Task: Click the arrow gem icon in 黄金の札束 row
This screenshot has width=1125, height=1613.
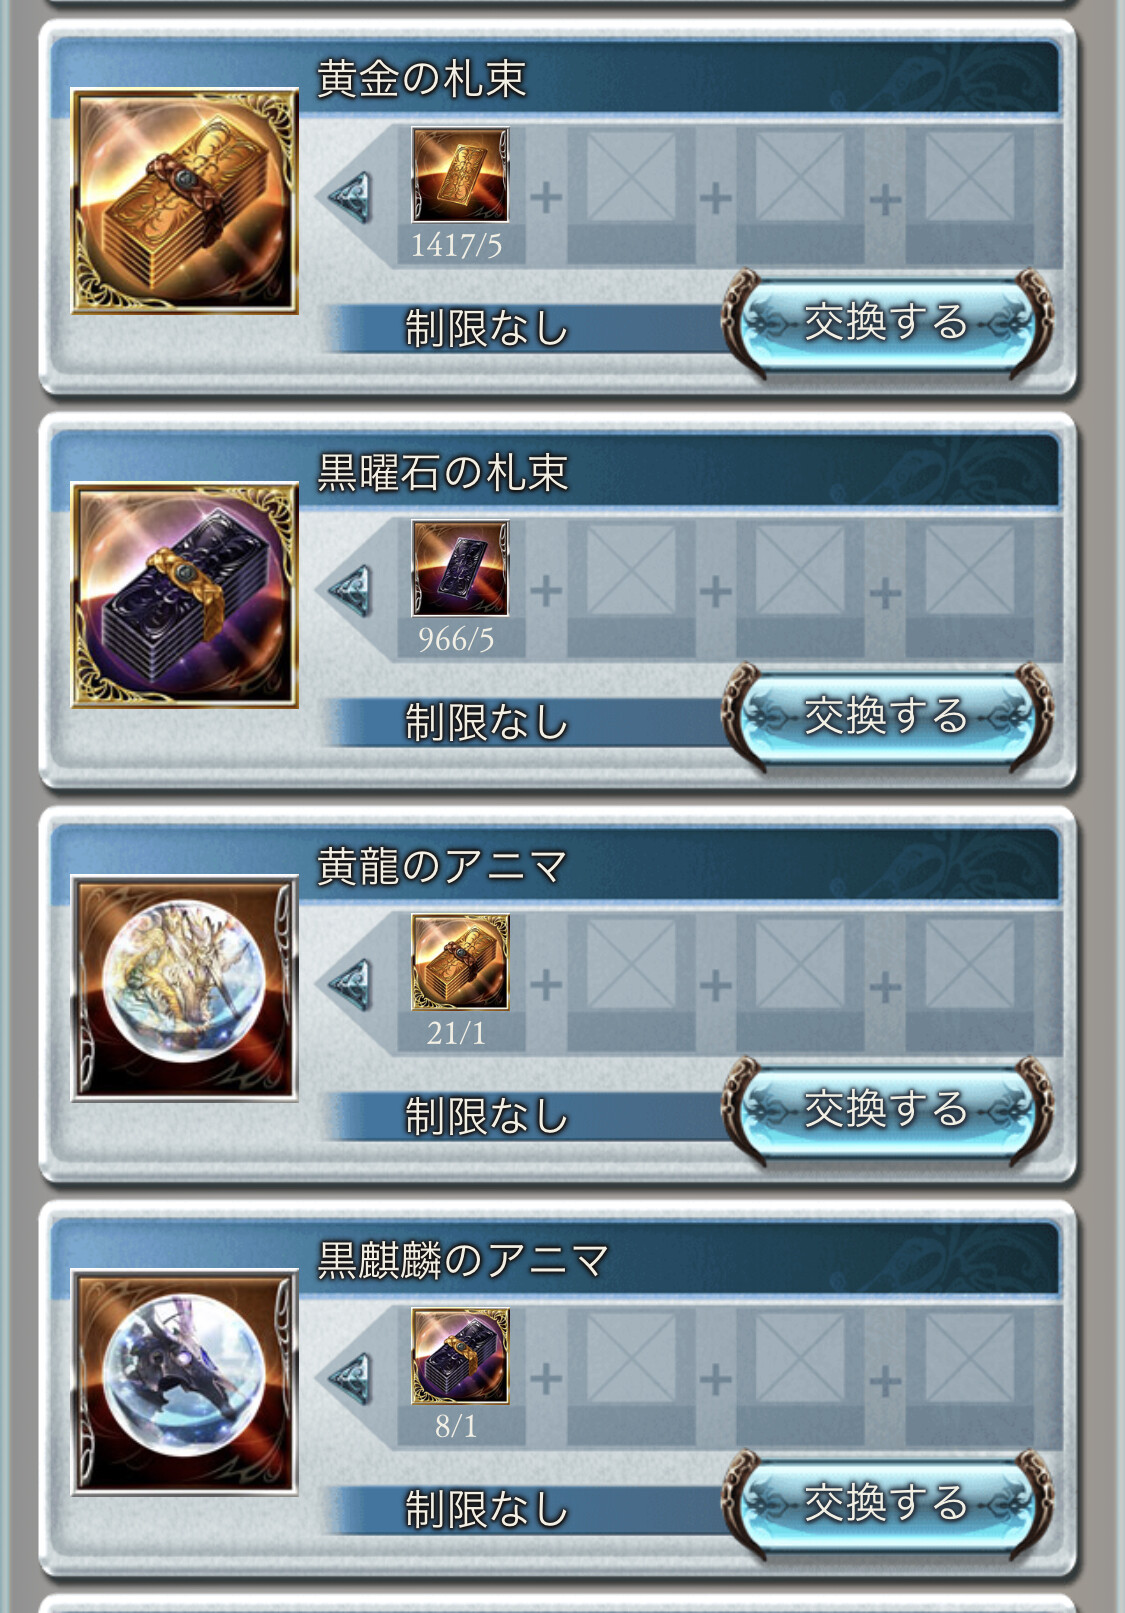Action: (x=351, y=196)
